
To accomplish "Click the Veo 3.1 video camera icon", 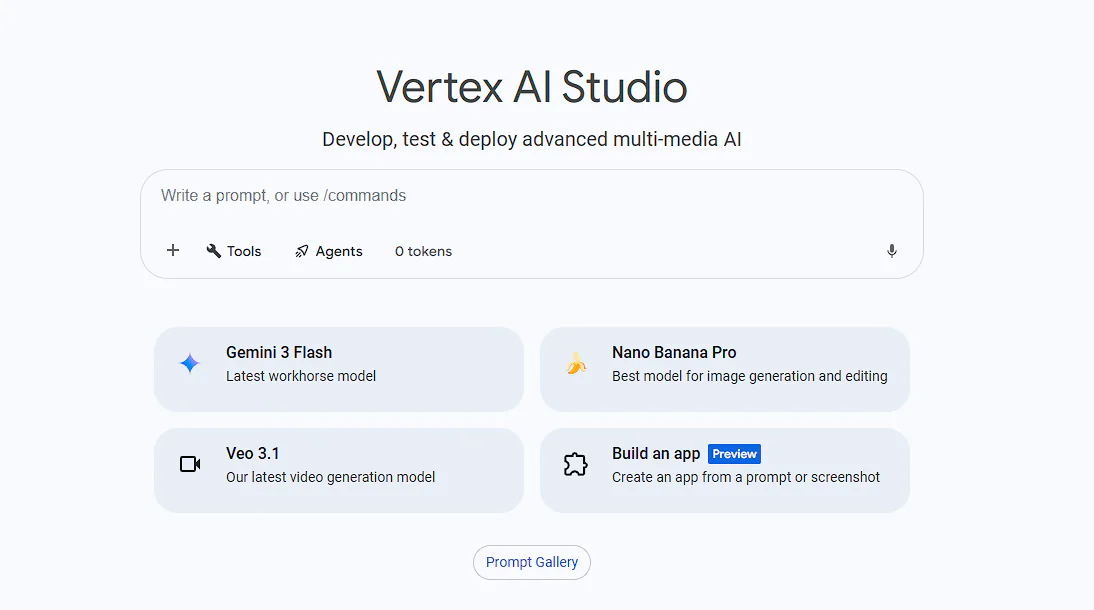I will pyautogui.click(x=189, y=464).
